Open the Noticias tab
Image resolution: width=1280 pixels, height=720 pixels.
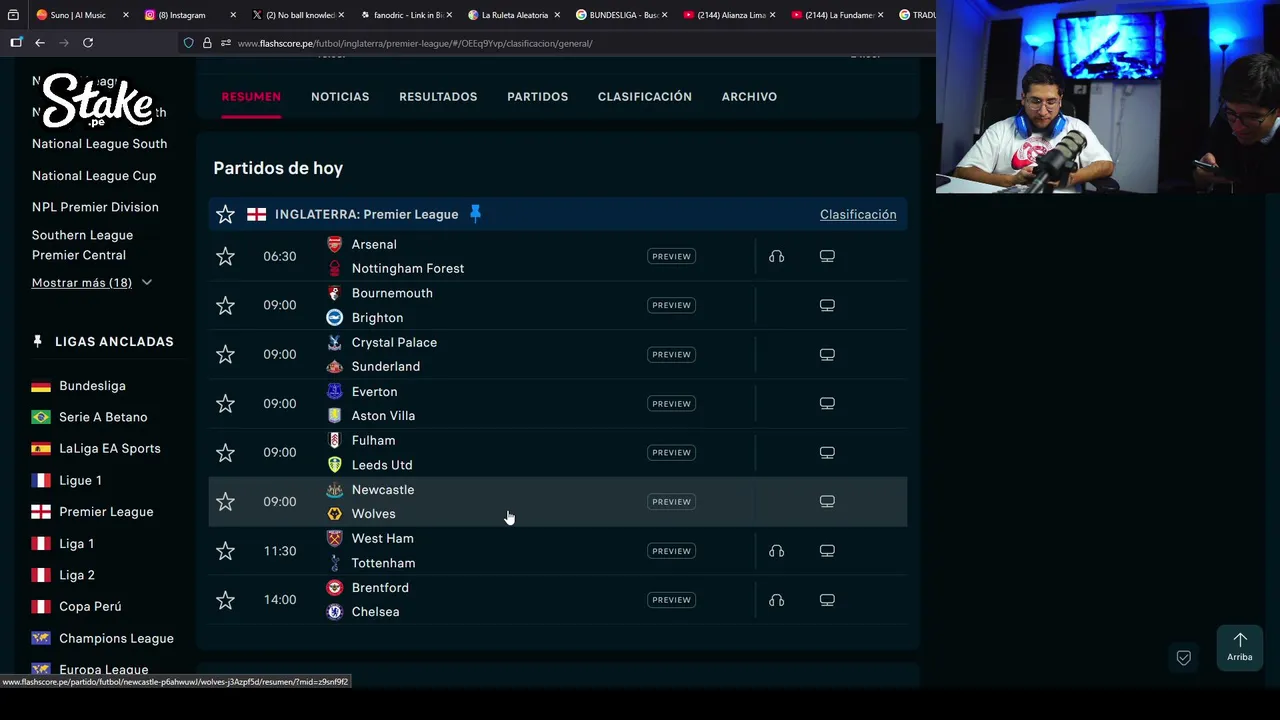click(340, 97)
